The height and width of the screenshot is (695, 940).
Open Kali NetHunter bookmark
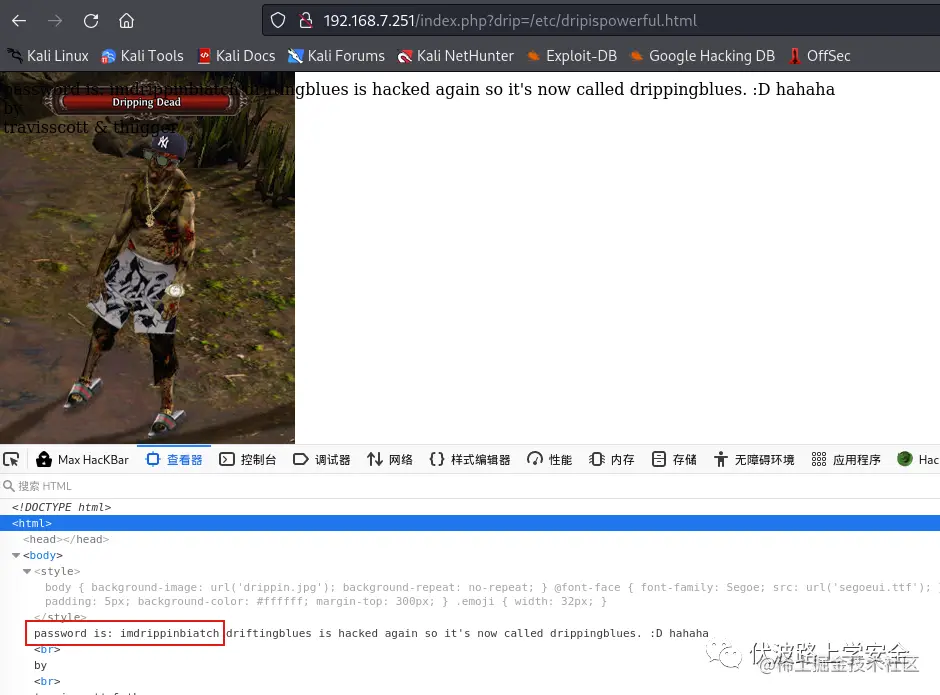tap(456, 56)
